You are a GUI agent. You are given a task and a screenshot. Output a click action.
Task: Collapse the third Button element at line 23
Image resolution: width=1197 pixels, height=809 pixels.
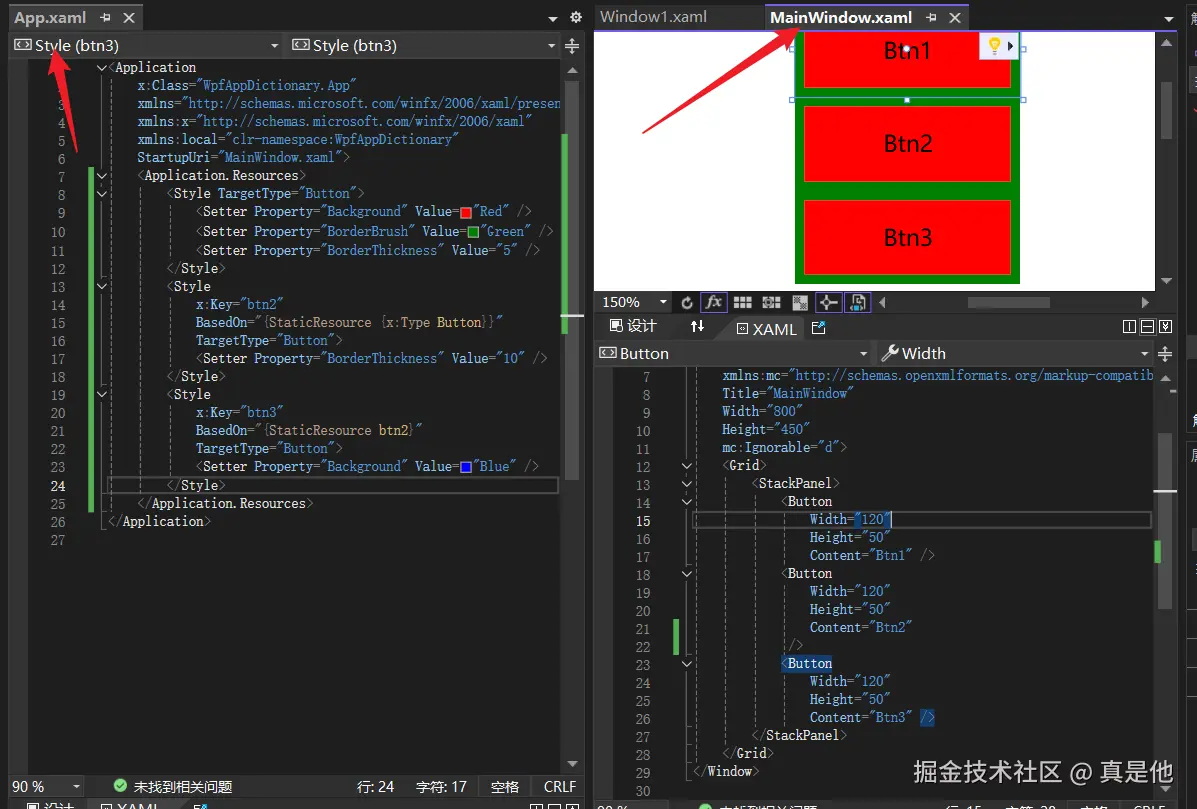[x=686, y=664]
